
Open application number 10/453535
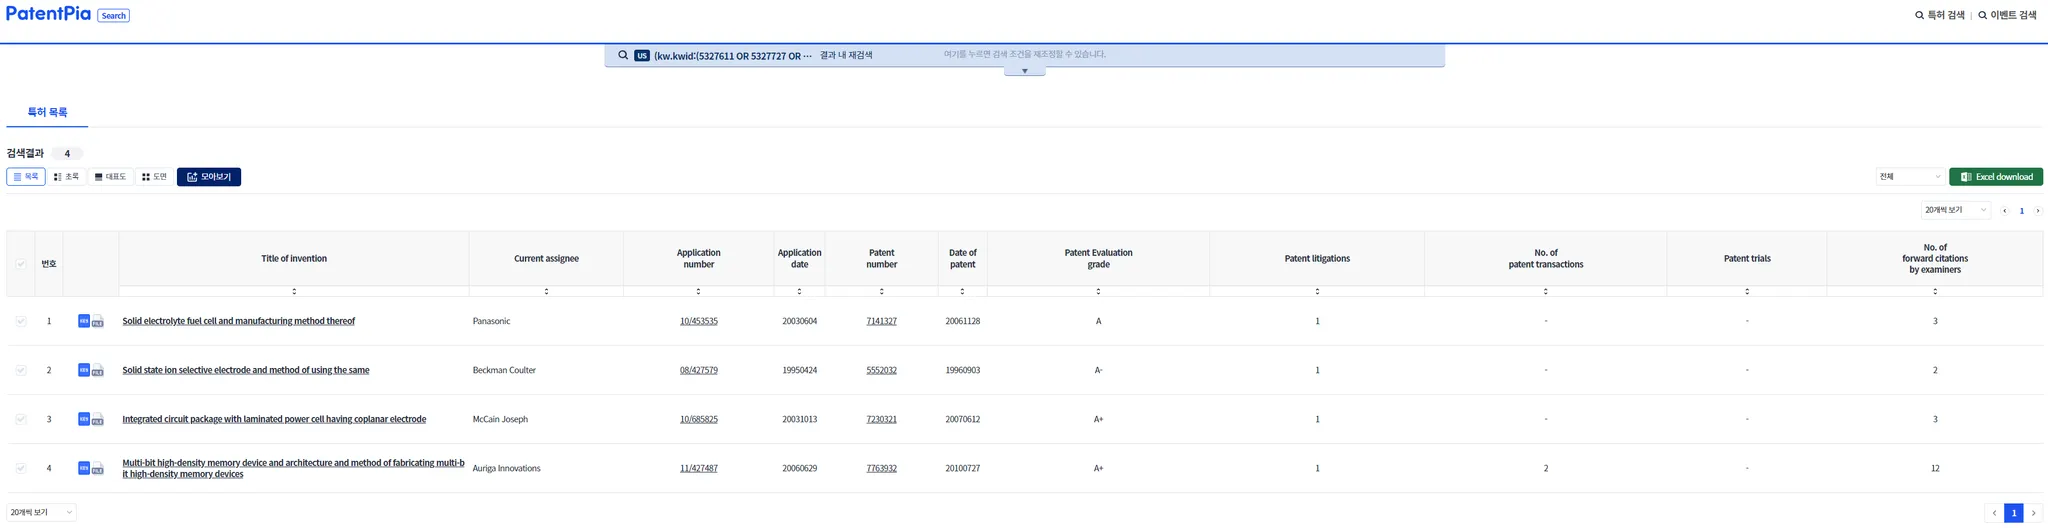698,321
